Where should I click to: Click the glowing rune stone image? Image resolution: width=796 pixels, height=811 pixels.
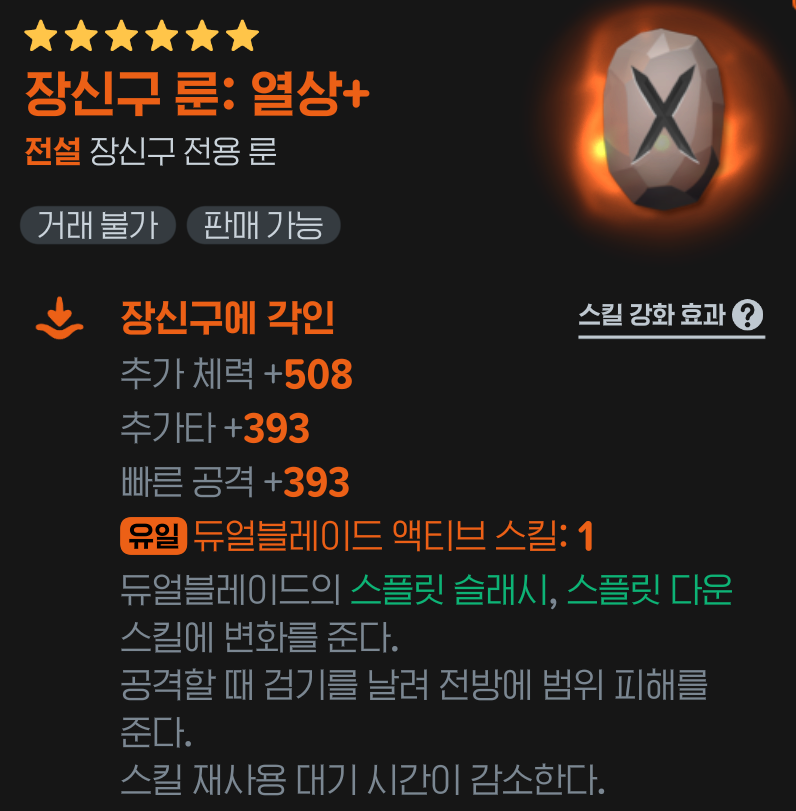(x=664, y=120)
